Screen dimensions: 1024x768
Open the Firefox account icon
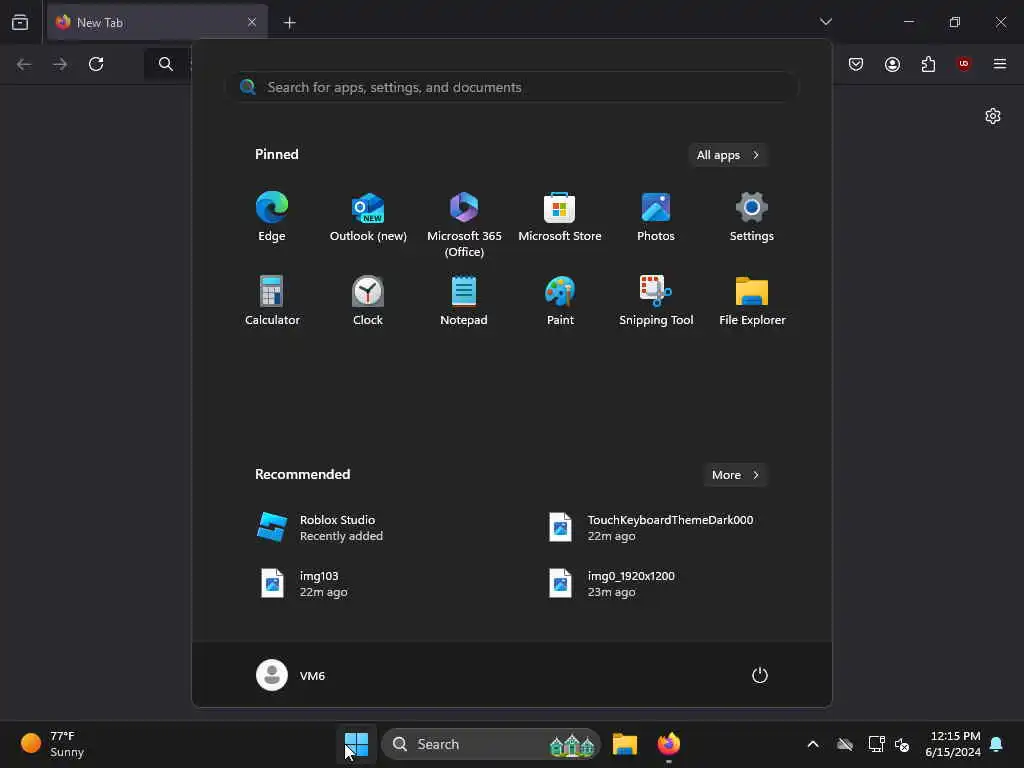[x=892, y=64]
